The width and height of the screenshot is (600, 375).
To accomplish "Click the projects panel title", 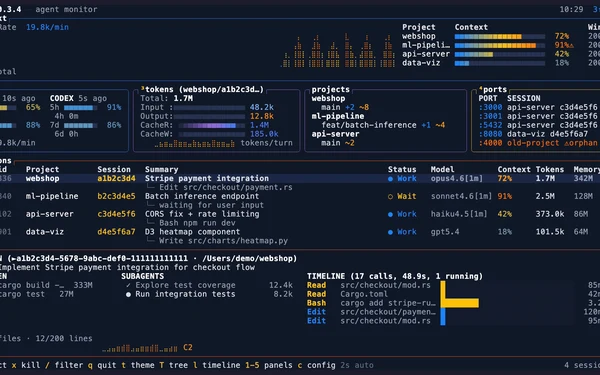I will coord(331,90).
